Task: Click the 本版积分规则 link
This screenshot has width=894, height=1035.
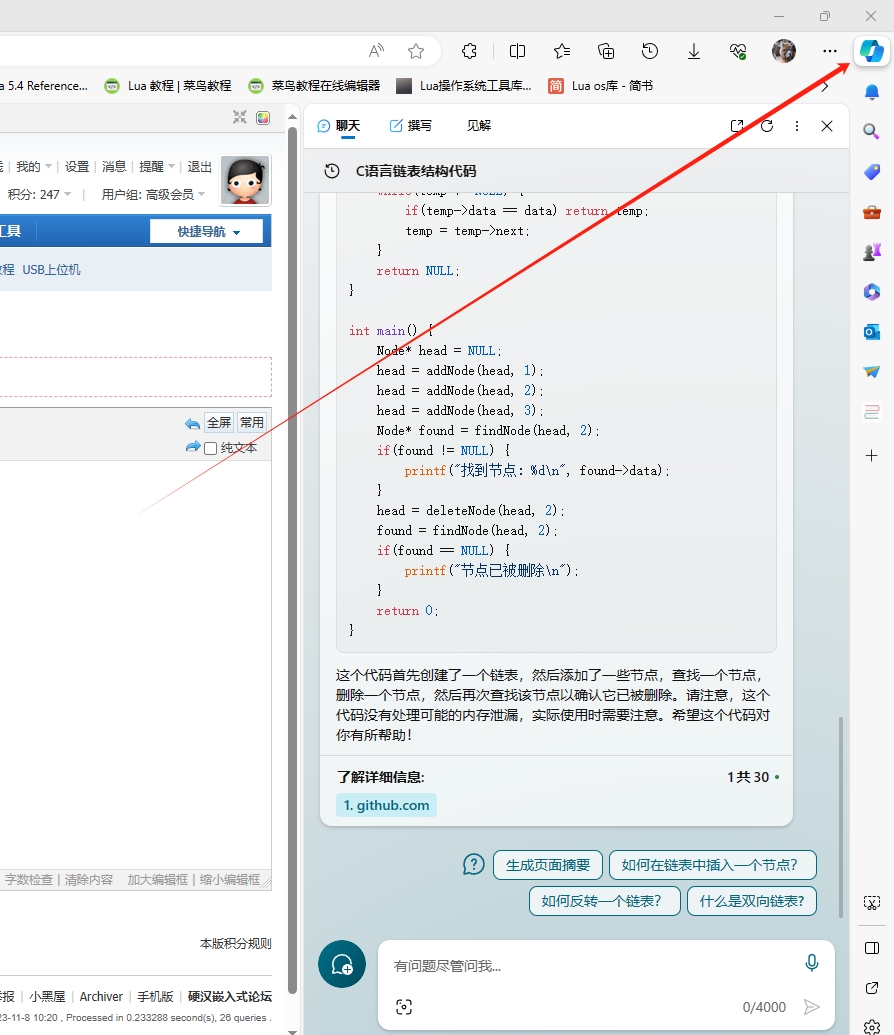Action: (236, 943)
